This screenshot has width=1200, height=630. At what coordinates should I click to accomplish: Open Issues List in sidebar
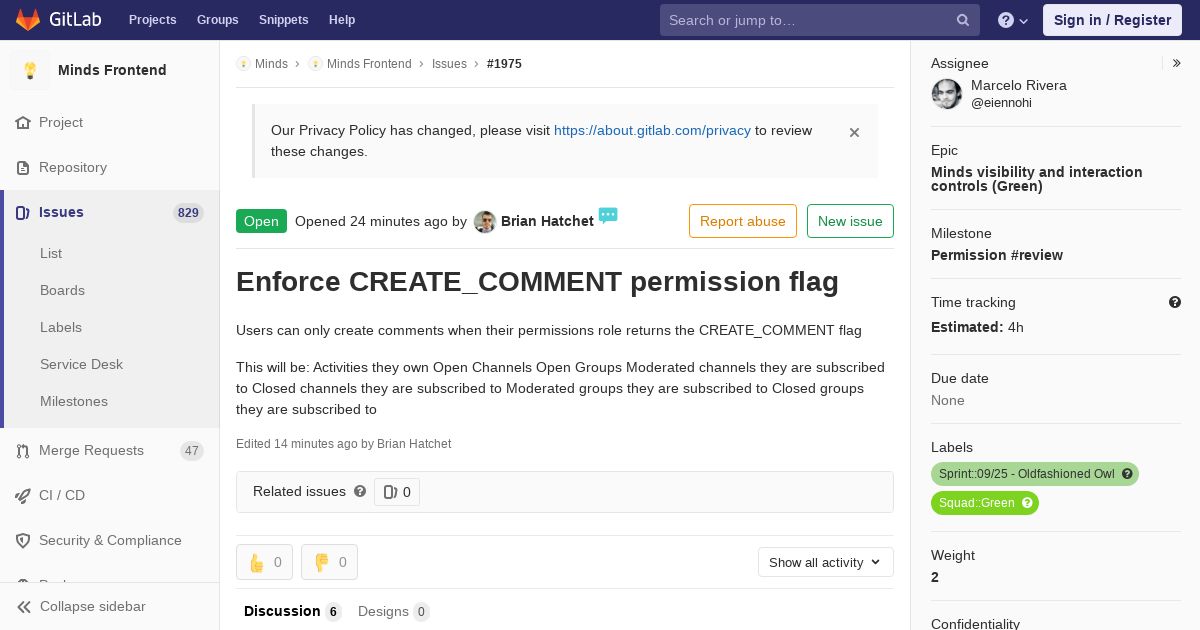tap(51, 254)
